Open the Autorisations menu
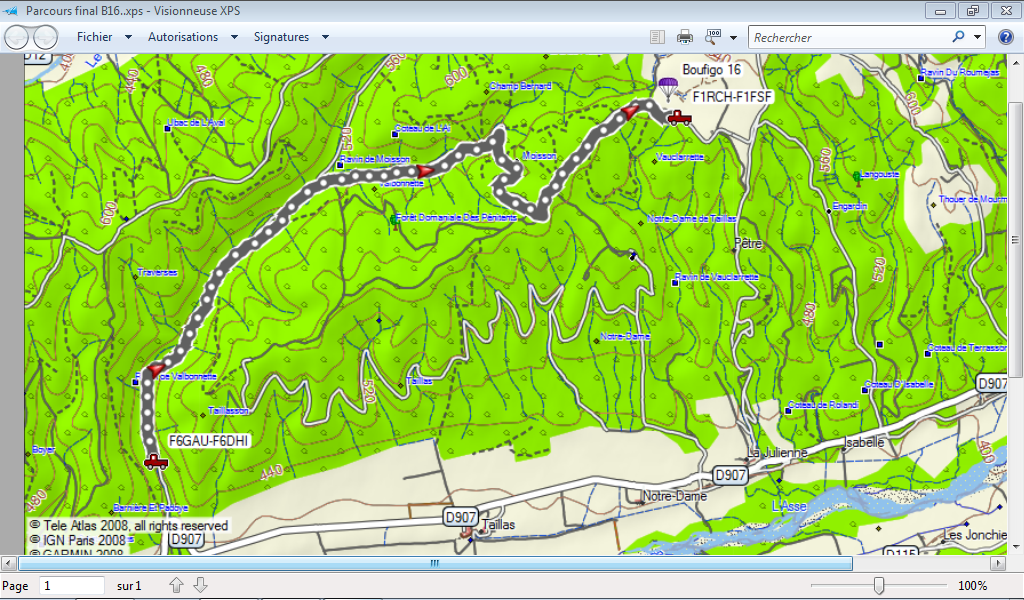The image size is (1024, 600). click(x=192, y=37)
